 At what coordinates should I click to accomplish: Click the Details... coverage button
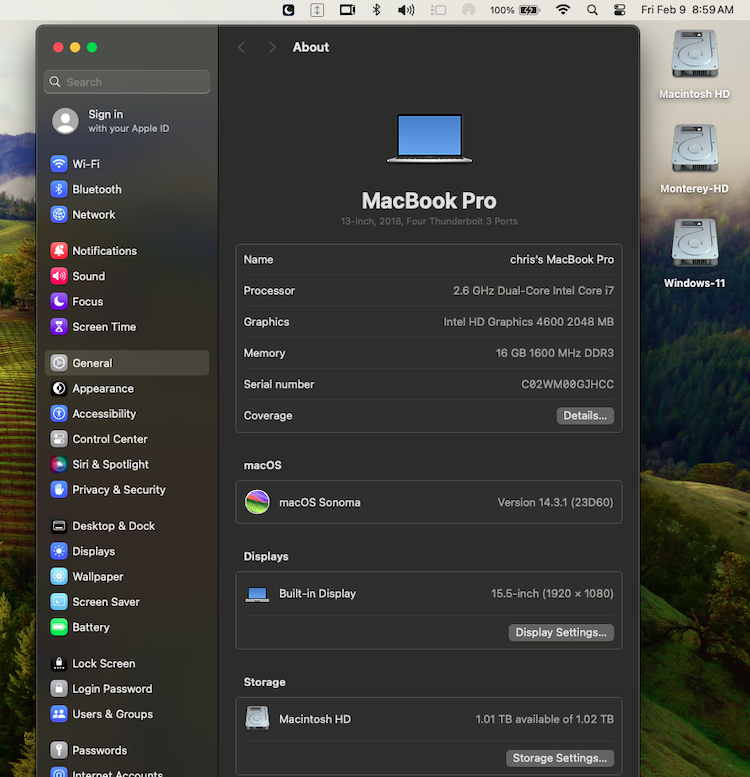585,416
